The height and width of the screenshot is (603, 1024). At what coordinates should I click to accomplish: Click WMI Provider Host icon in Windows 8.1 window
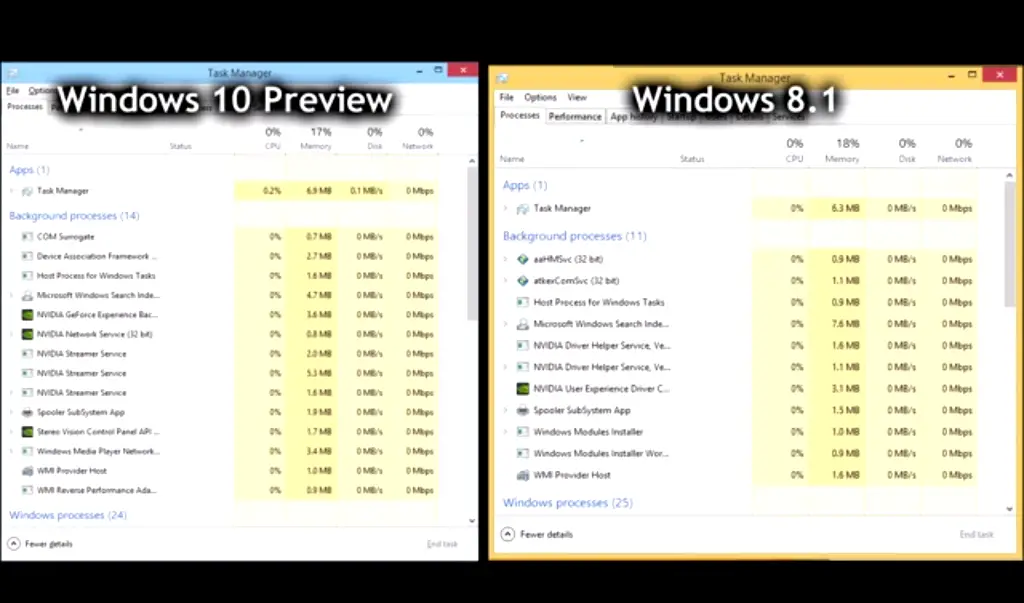(x=522, y=476)
